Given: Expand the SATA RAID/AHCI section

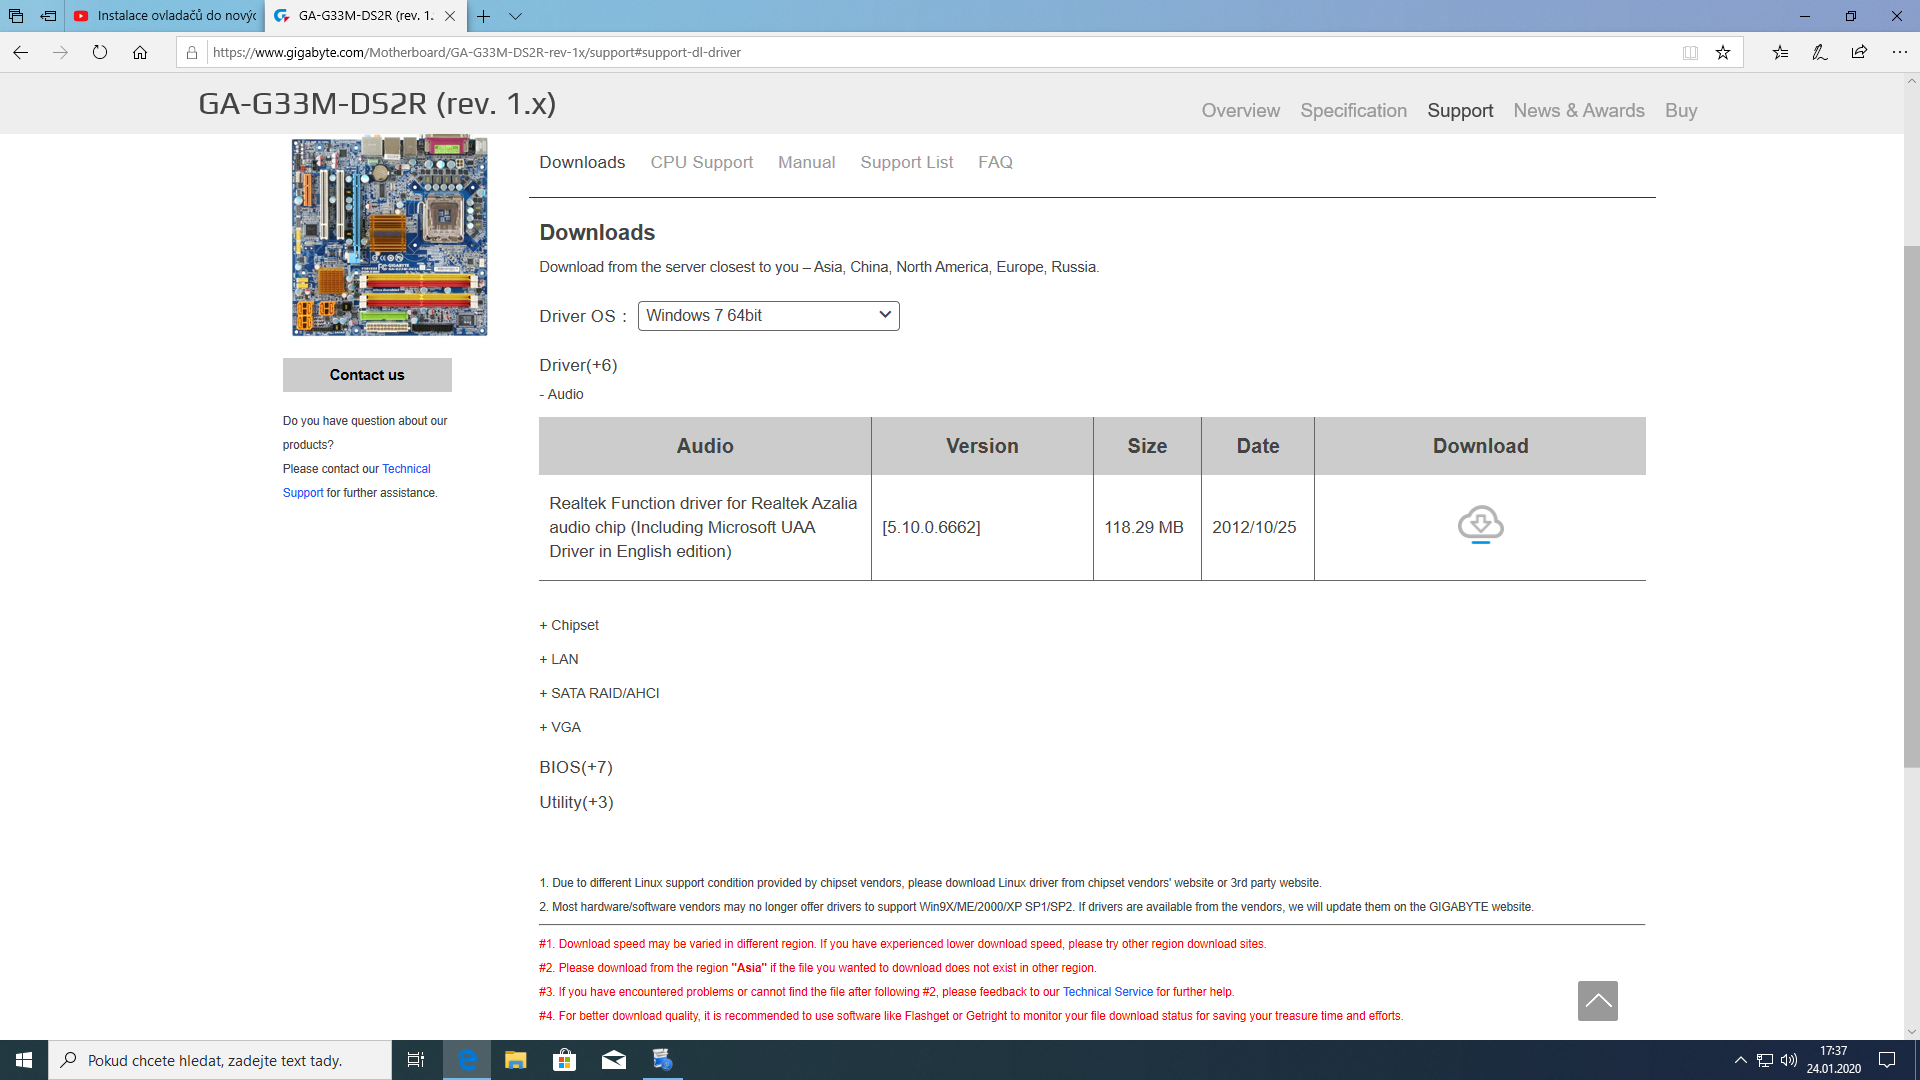Looking at the screenshot, I should (x=599, y=693).
